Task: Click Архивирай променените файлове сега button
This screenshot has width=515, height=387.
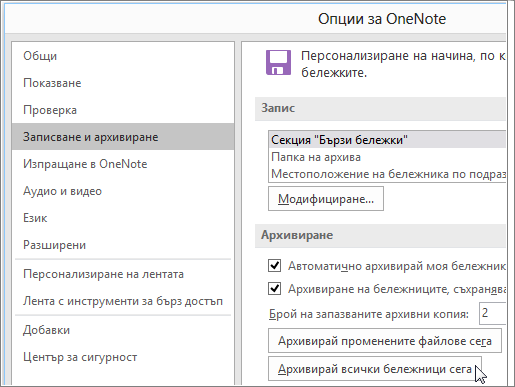Action: [385, 341]
